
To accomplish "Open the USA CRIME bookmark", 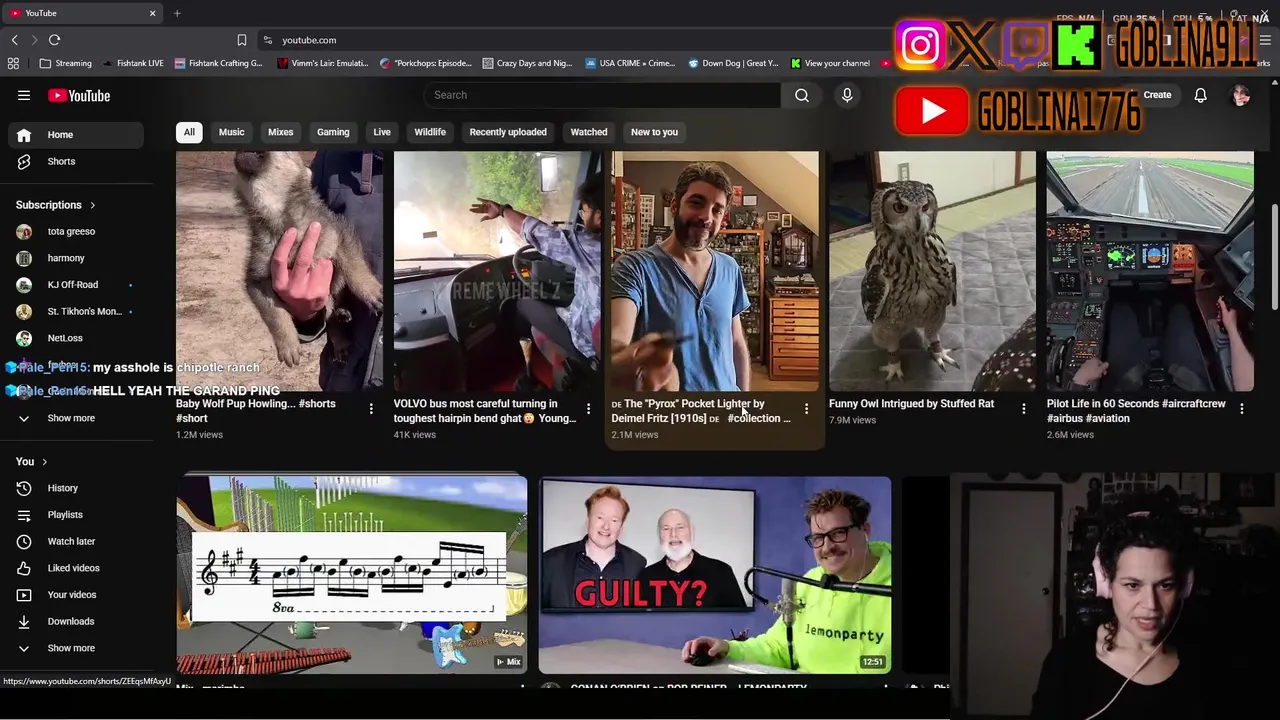I will click(630, 63).
